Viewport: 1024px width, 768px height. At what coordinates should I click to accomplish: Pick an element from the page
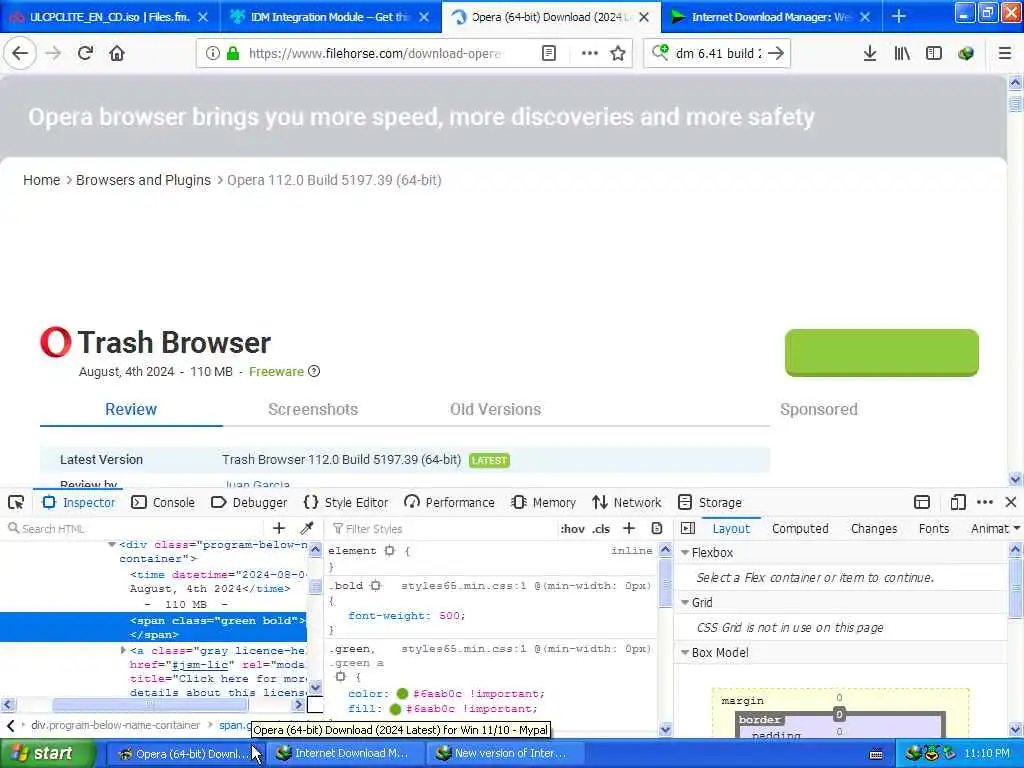16,502
